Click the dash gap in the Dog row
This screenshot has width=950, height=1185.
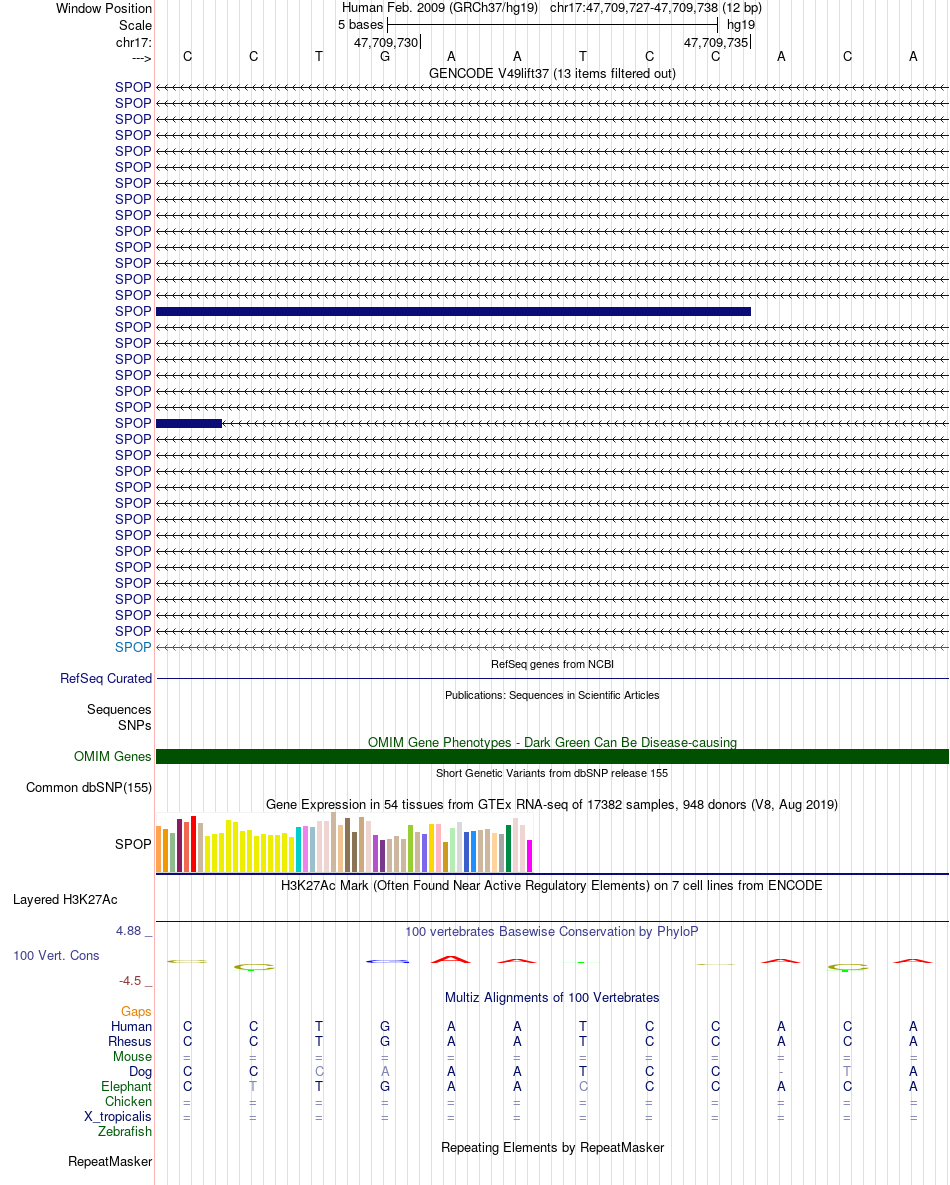781,1072
